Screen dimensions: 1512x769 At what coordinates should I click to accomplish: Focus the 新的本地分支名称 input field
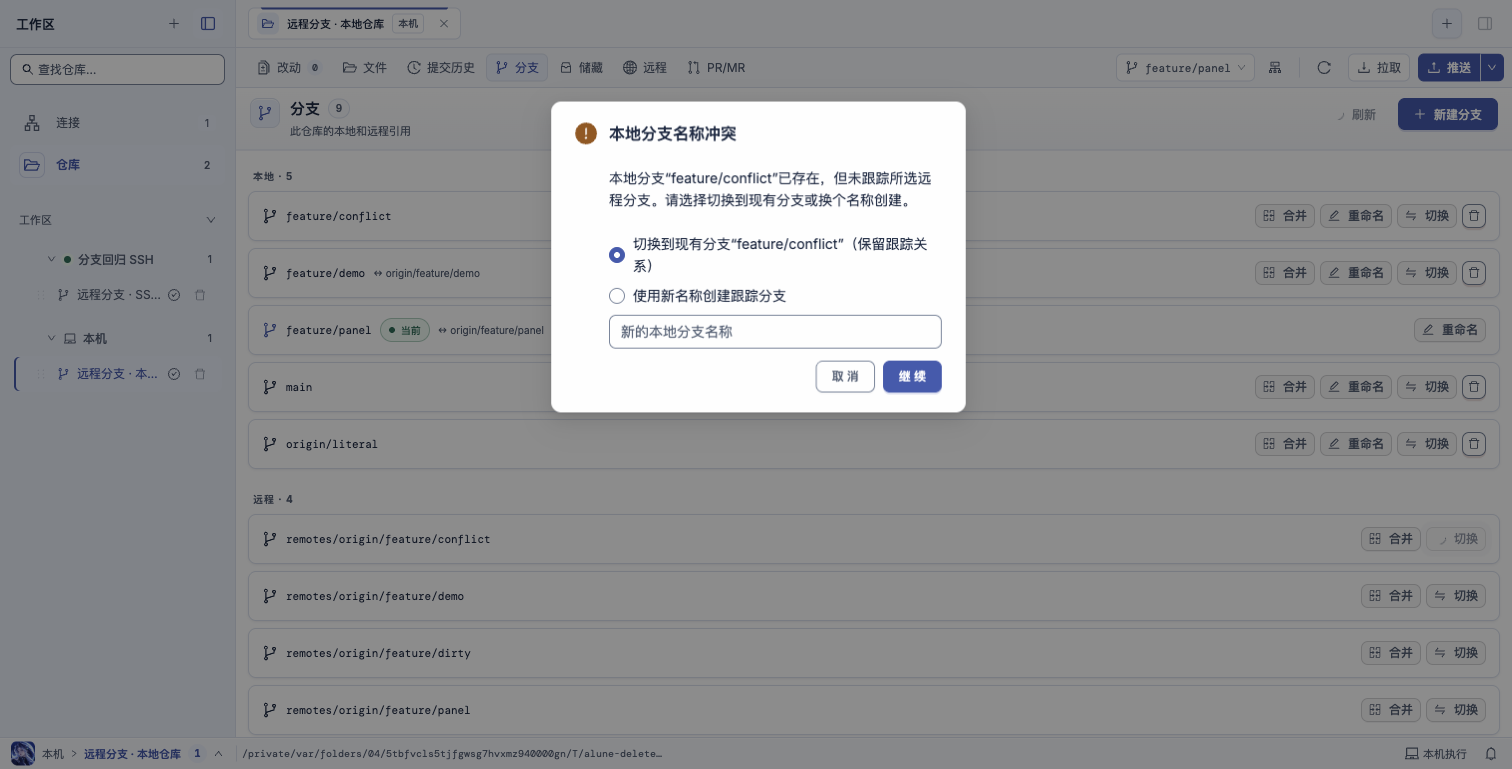click(x=775, y=332)
